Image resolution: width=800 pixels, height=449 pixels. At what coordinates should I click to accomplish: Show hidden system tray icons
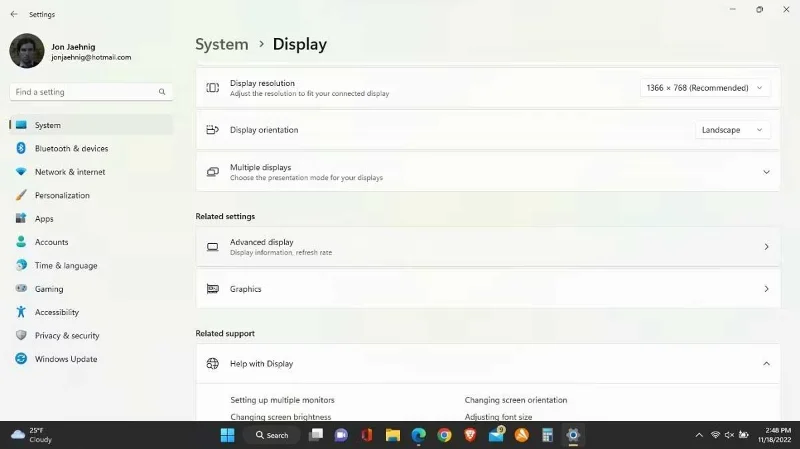pos(699,435)
